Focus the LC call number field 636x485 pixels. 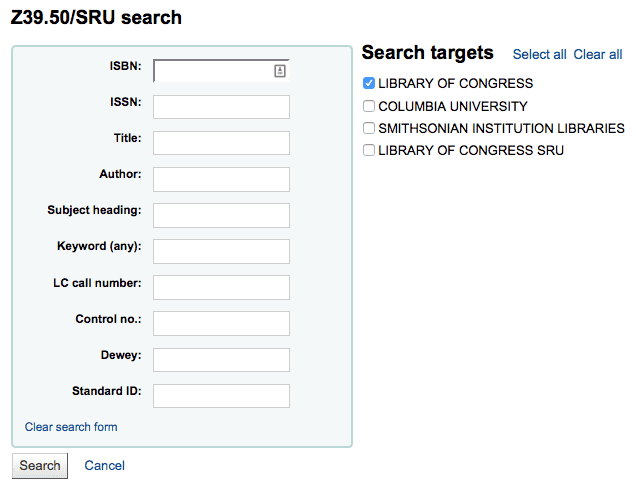[x=221, y=287]
